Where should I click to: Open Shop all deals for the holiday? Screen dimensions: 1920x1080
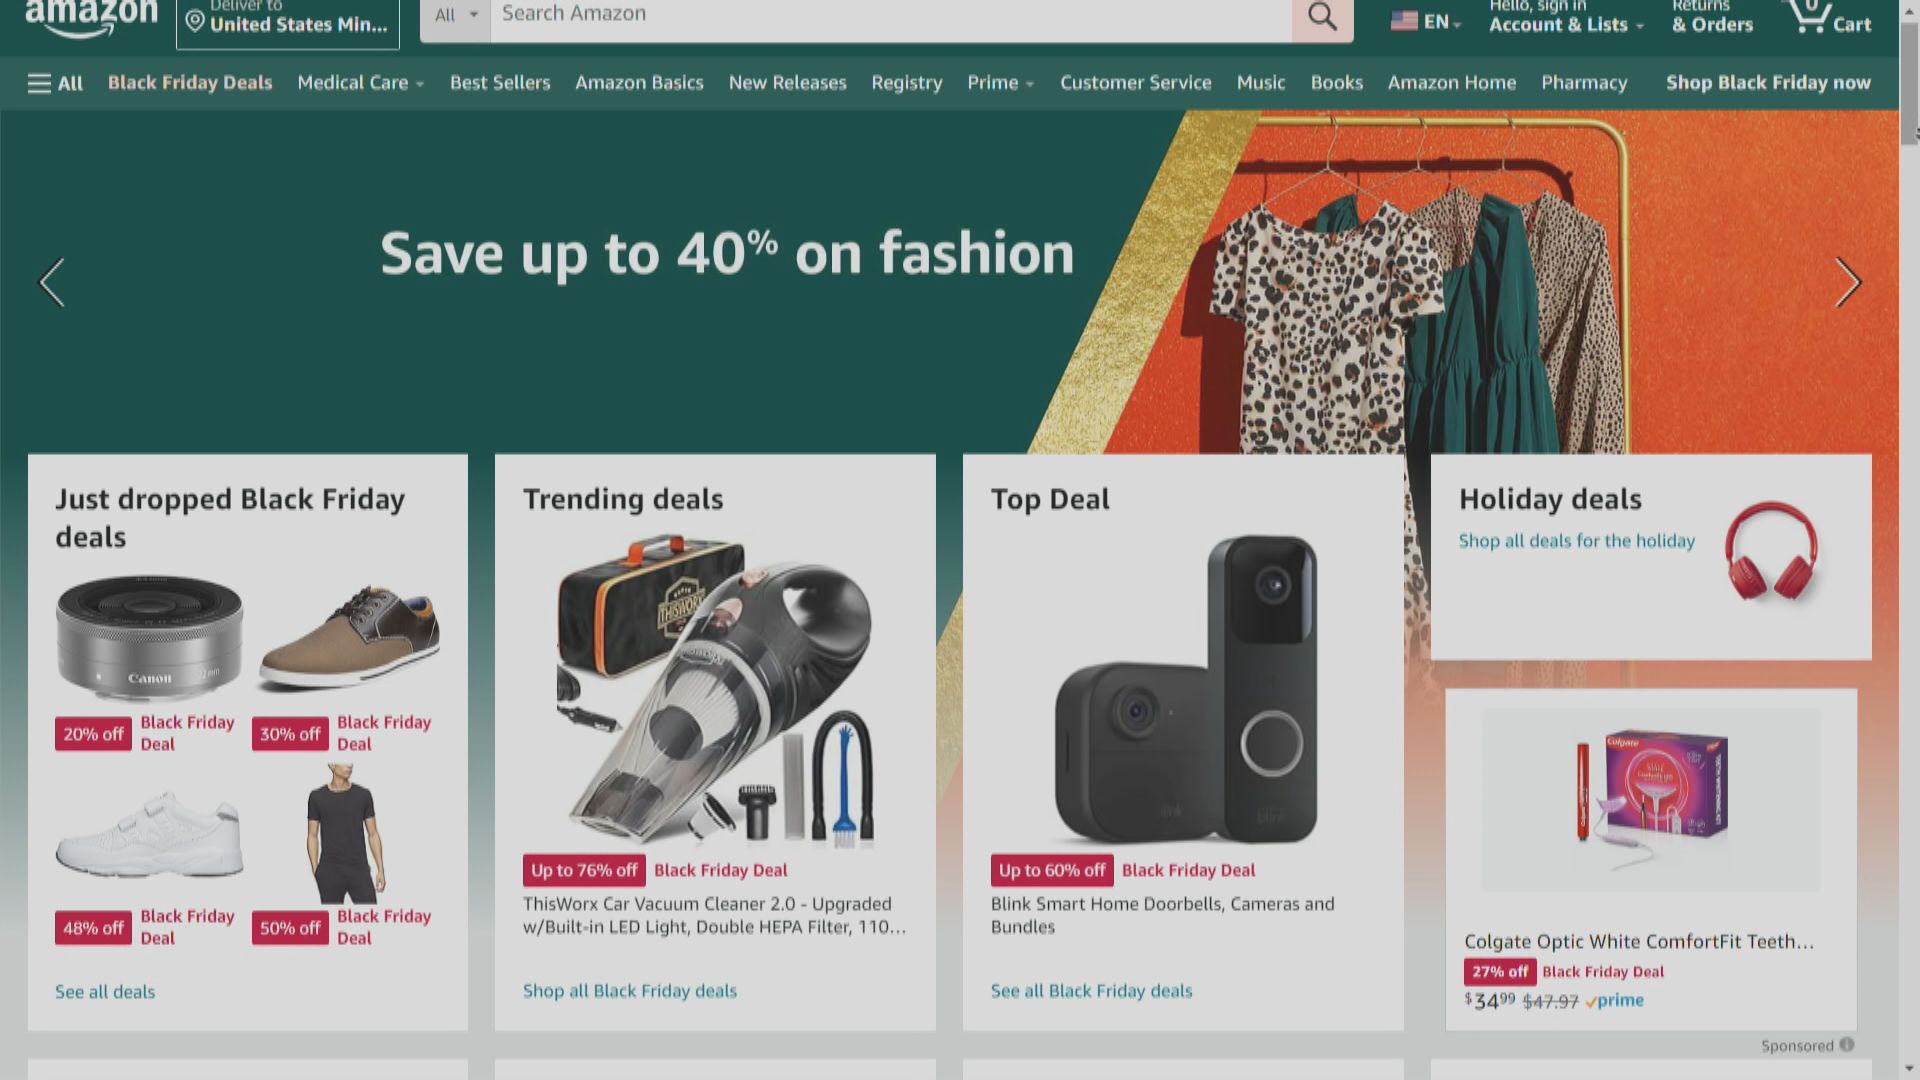[1576, 541]
